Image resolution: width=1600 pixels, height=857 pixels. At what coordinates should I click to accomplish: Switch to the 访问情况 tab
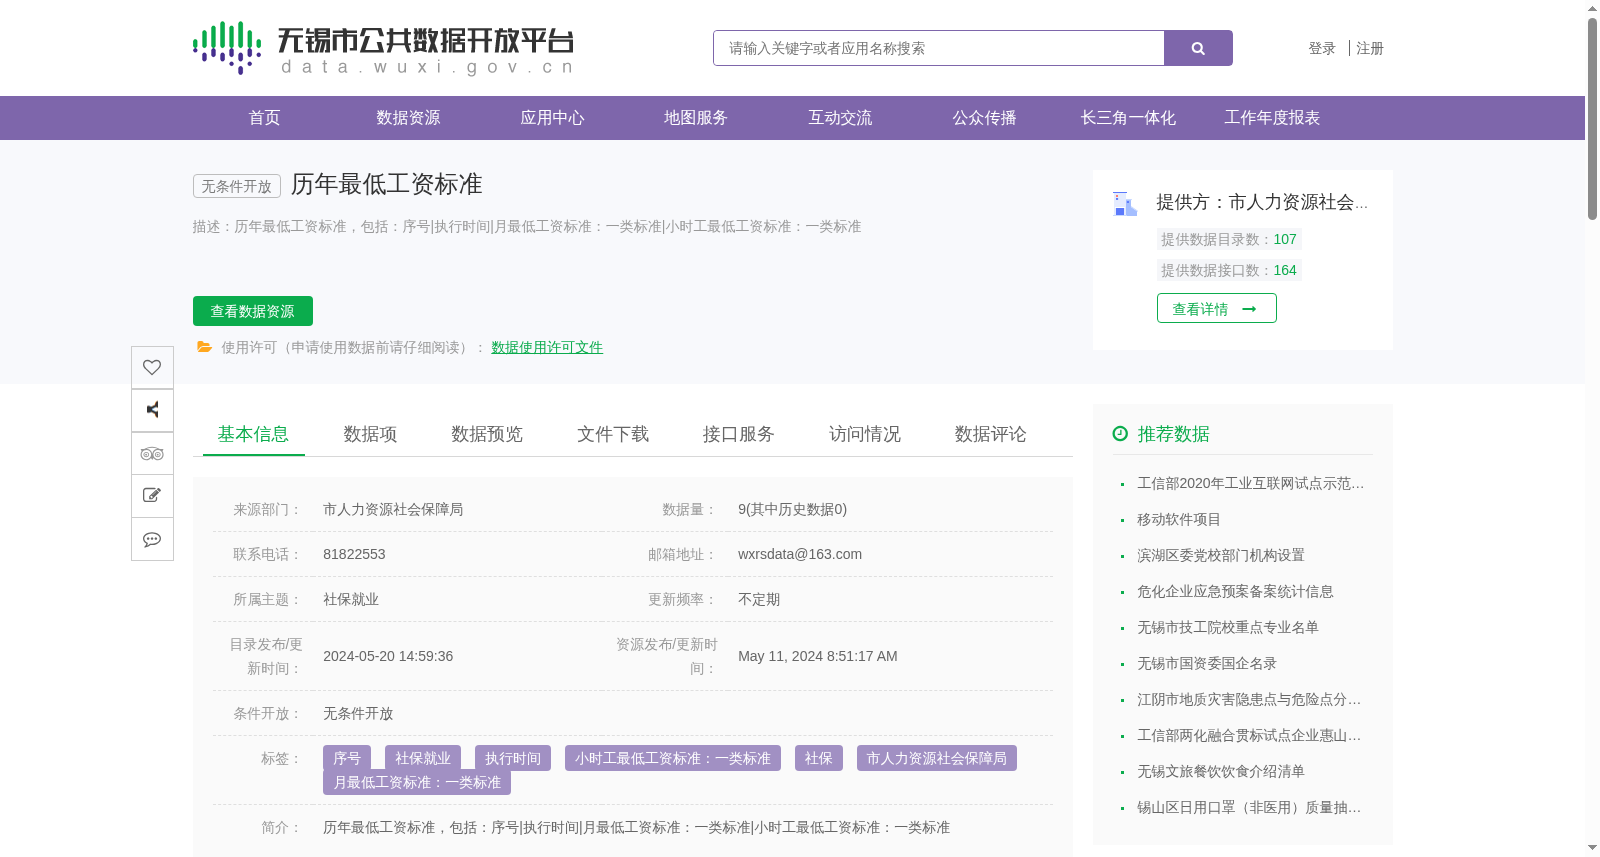click(x=865, y=434)
